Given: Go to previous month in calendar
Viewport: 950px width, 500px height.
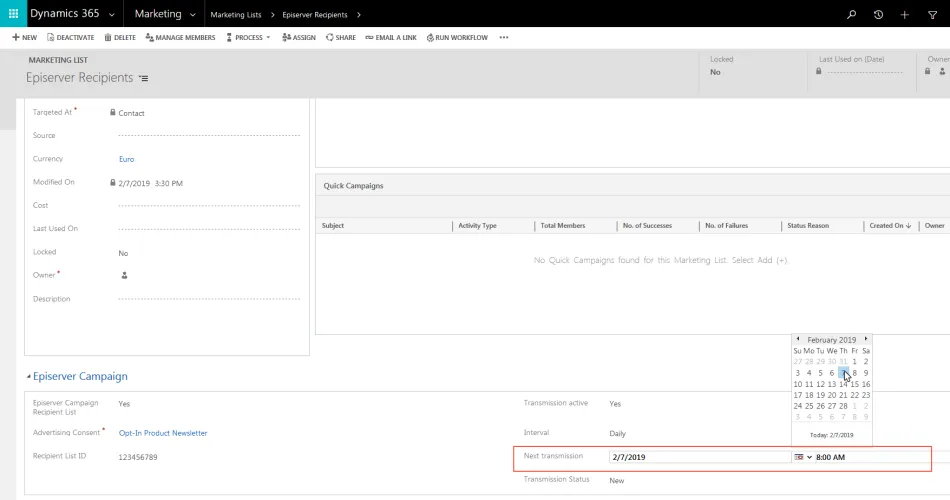Looking at the screenshot, I should pyautogui.click(x=798, y=339).
